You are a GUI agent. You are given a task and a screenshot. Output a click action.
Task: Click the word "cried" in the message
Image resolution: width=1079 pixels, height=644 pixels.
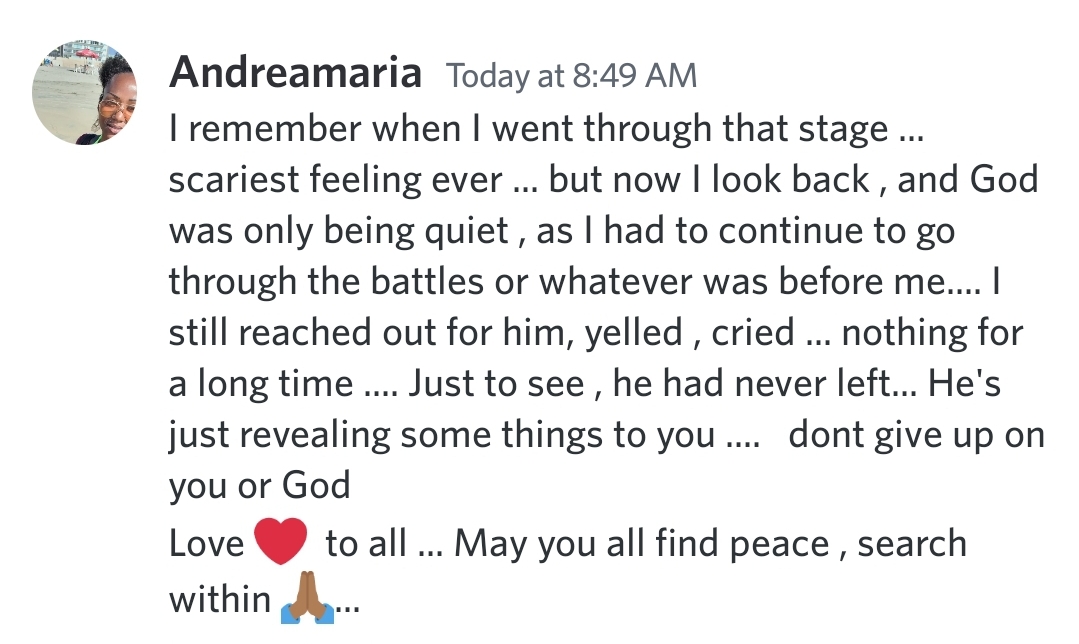(x=753, y=334)
